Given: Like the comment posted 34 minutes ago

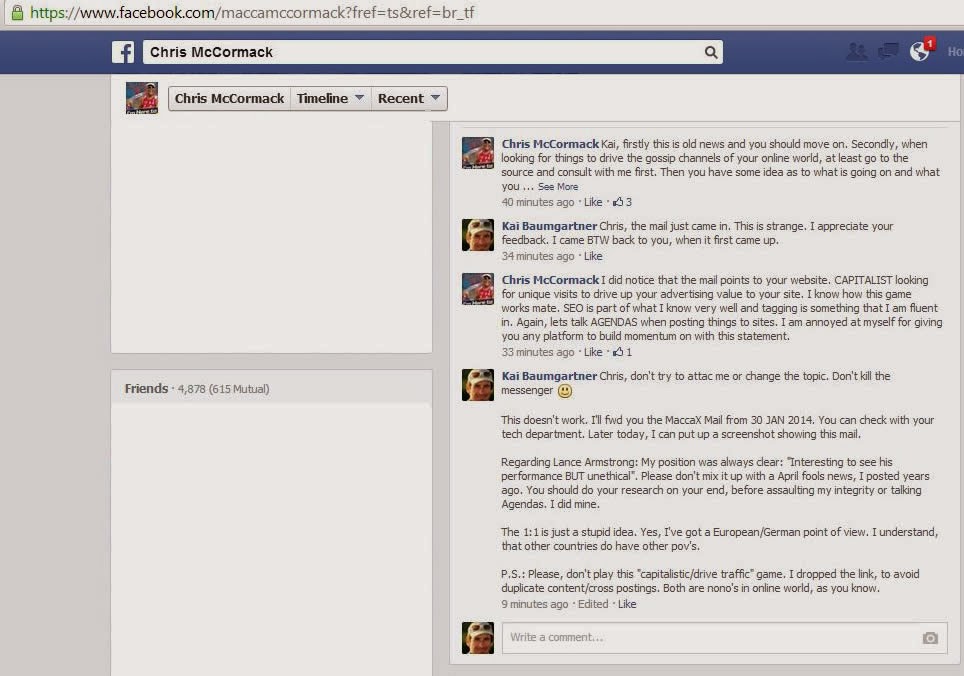Looking at the screenshot, I should click(x=593, y=256).
